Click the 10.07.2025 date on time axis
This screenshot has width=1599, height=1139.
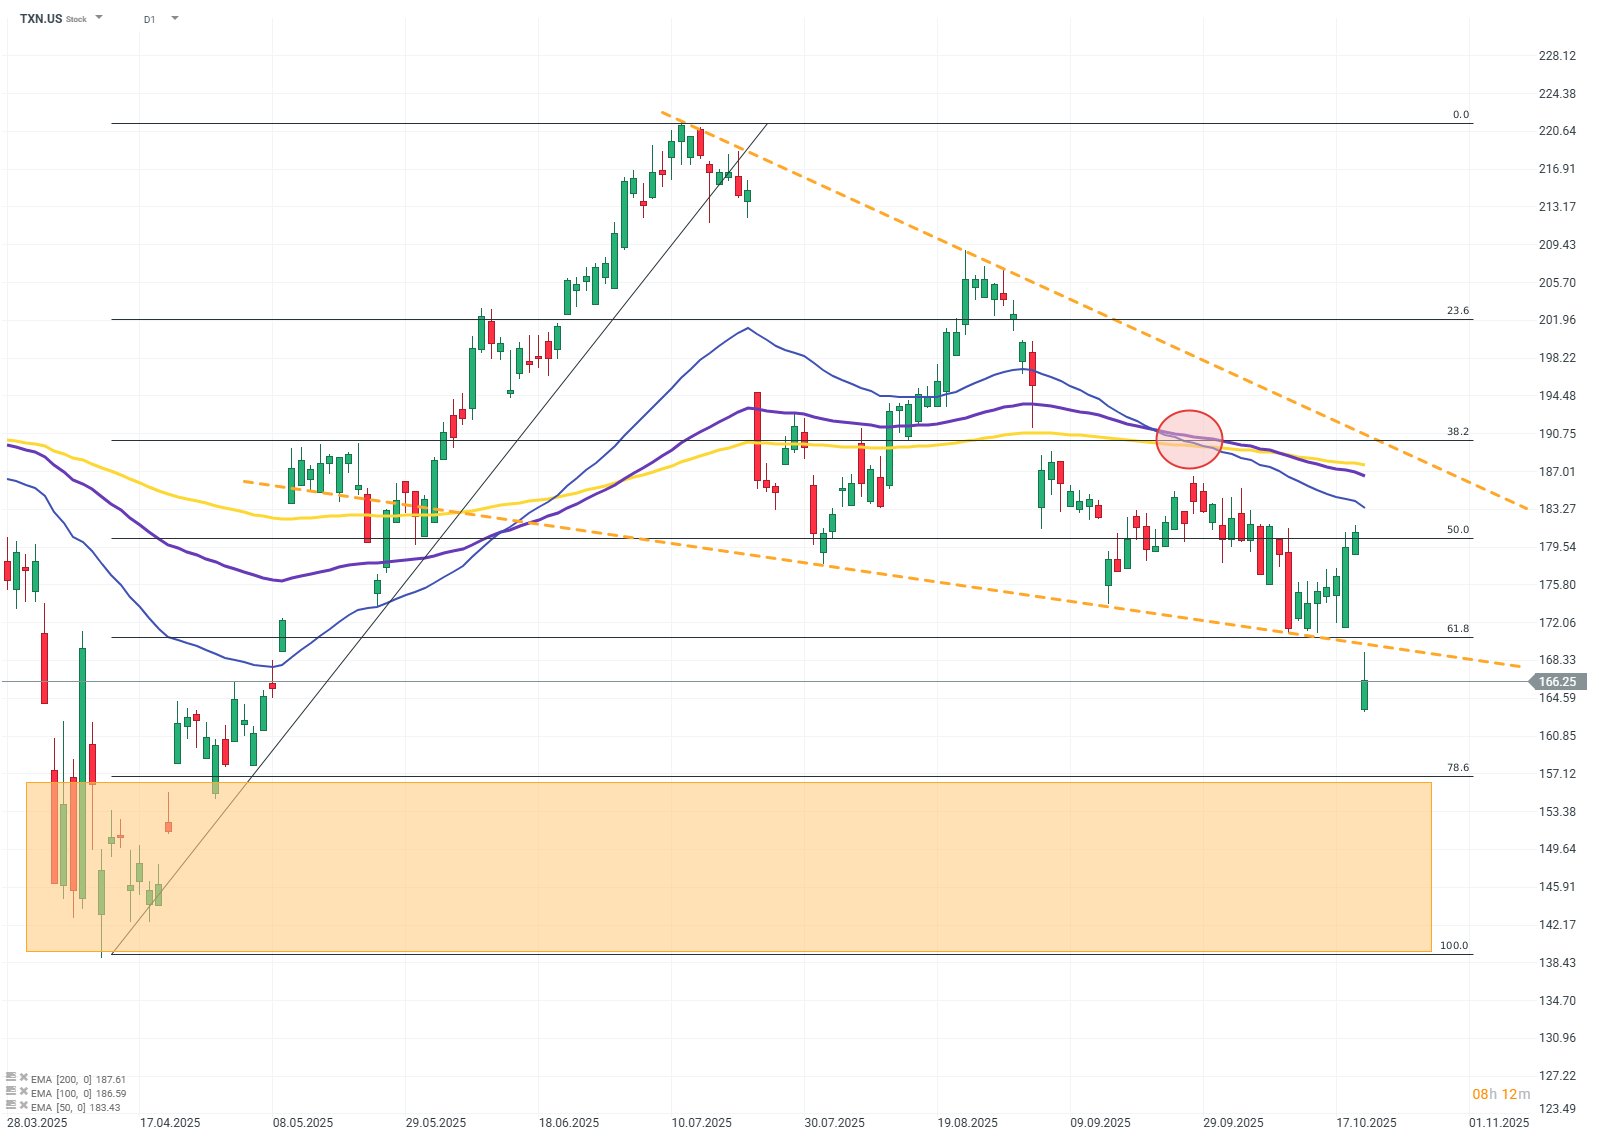(701, 1122)
